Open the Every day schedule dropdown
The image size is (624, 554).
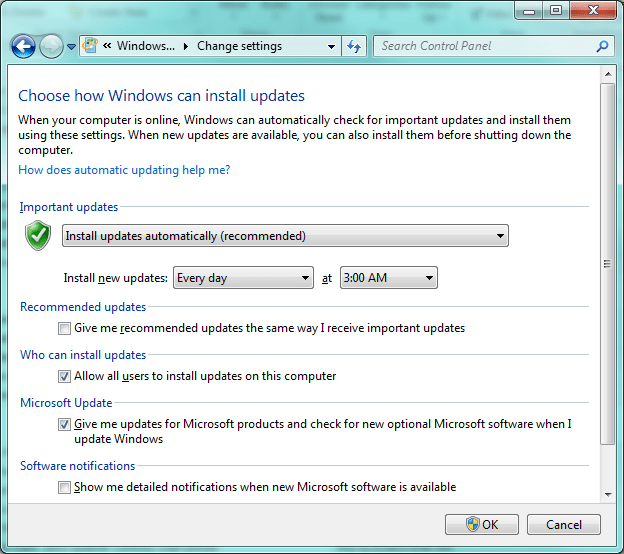coord(243,278)
